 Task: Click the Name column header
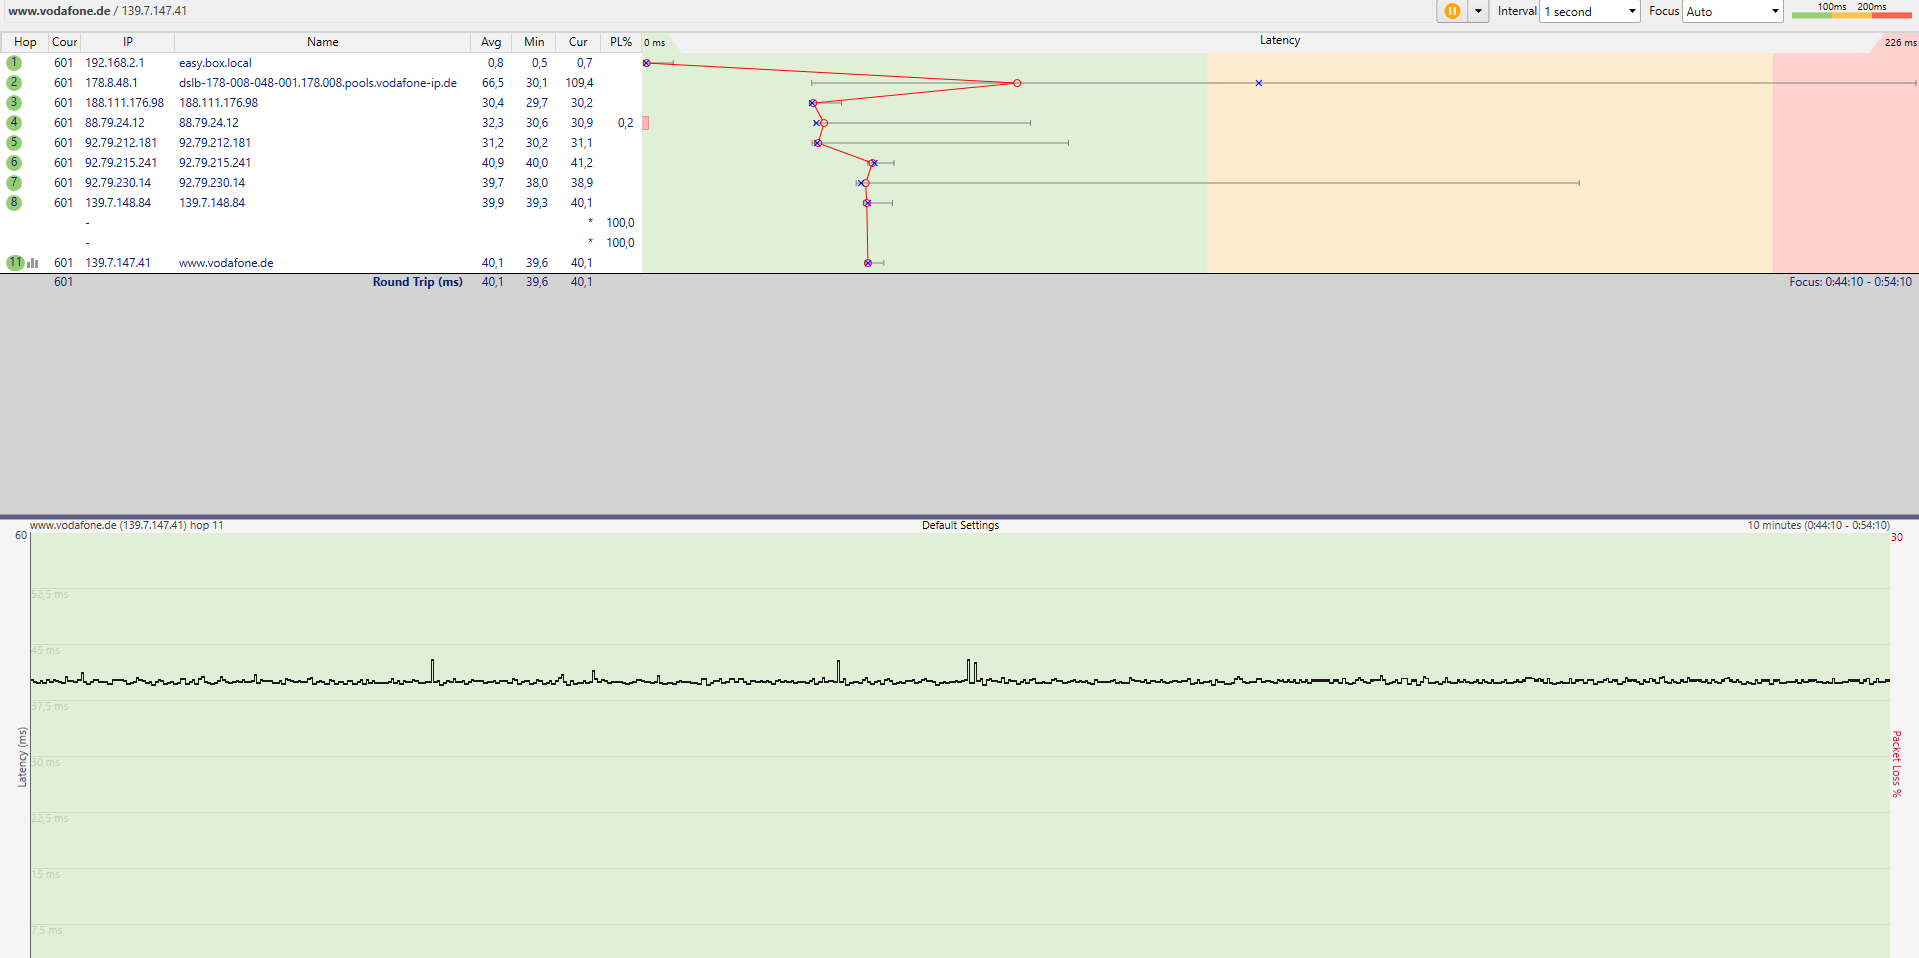[322, 41]
